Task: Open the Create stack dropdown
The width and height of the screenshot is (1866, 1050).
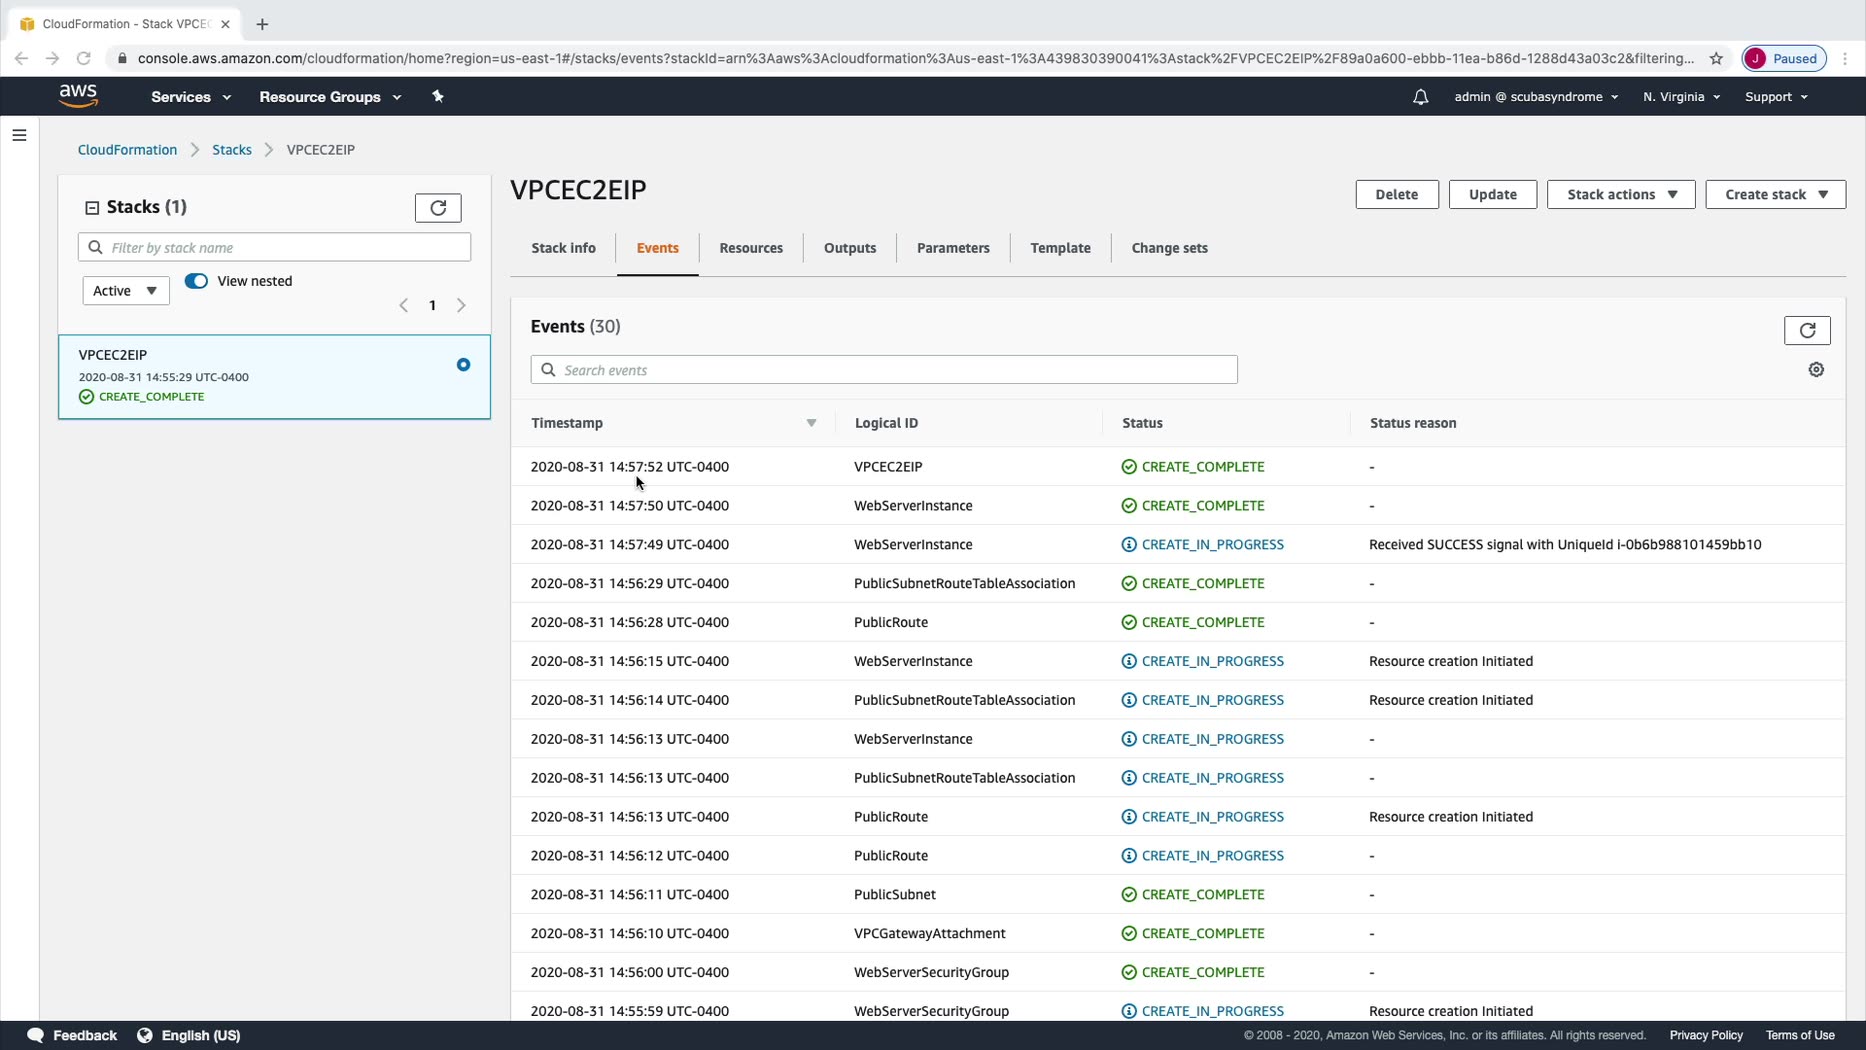Action: (1775, 194)
